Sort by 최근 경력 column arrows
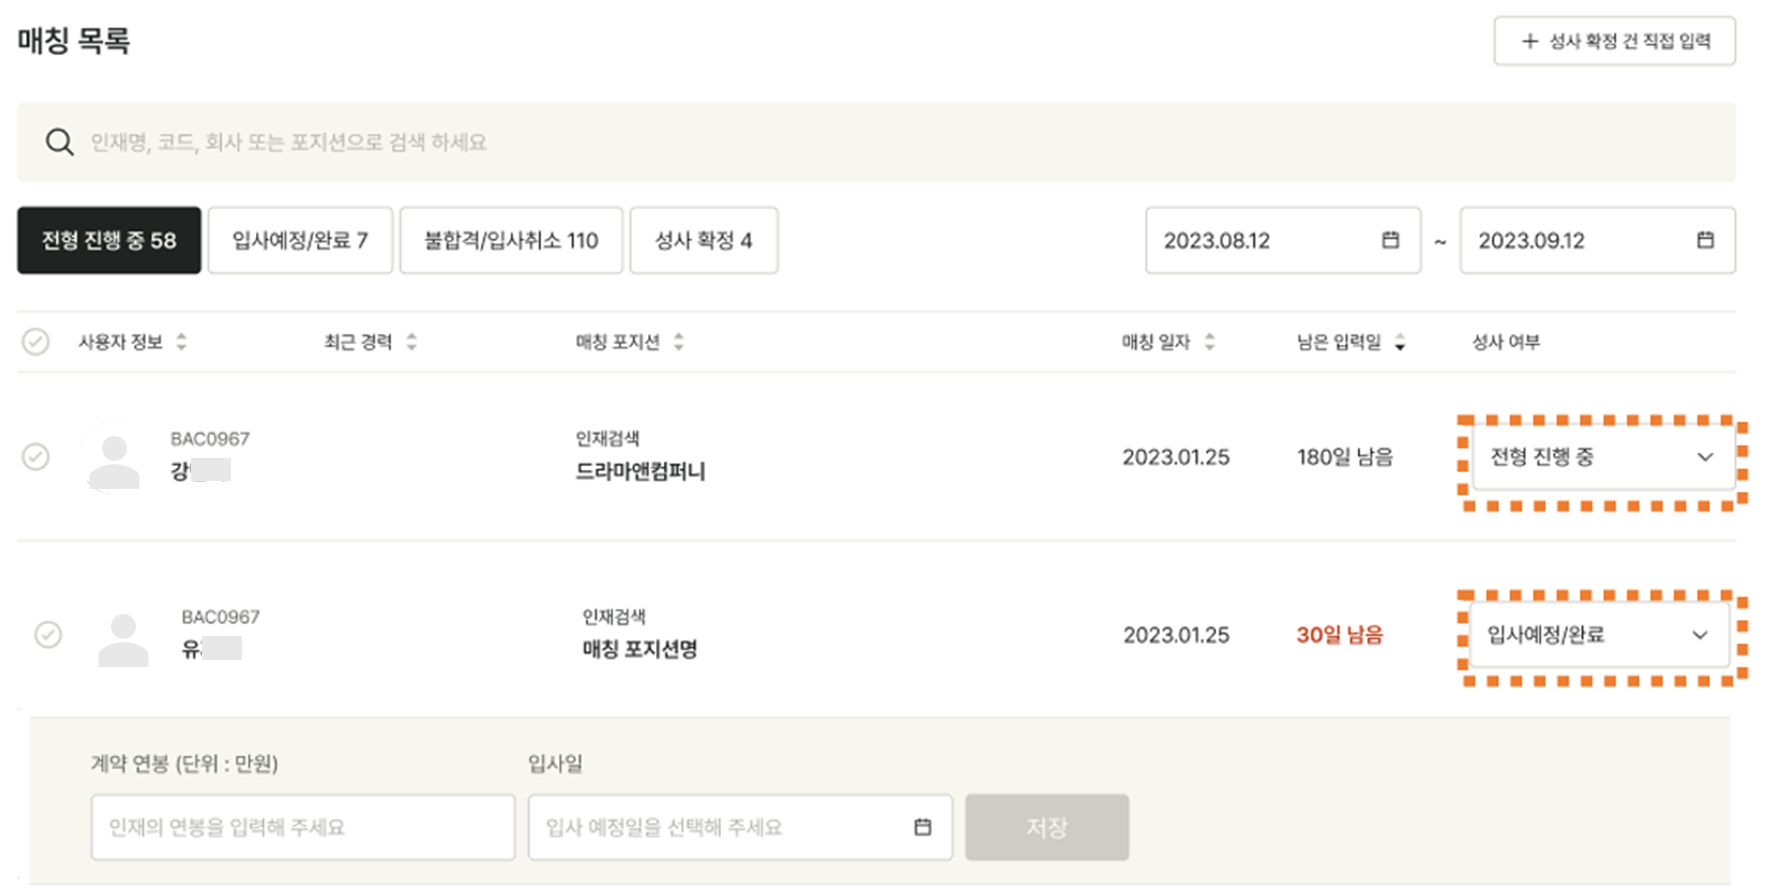1766x889 pixels. coord(411,342)
